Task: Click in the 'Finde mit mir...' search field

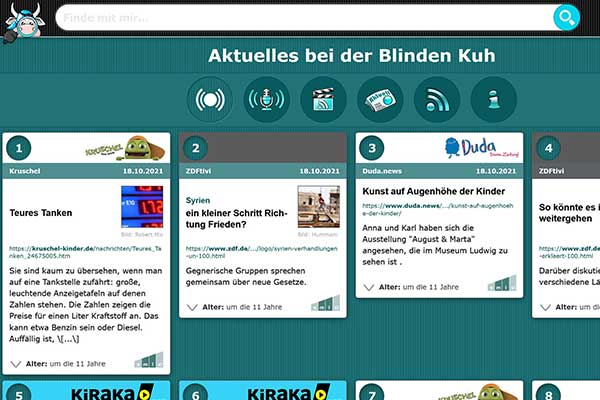Action: pyautogui.click(x=300, y=17)
